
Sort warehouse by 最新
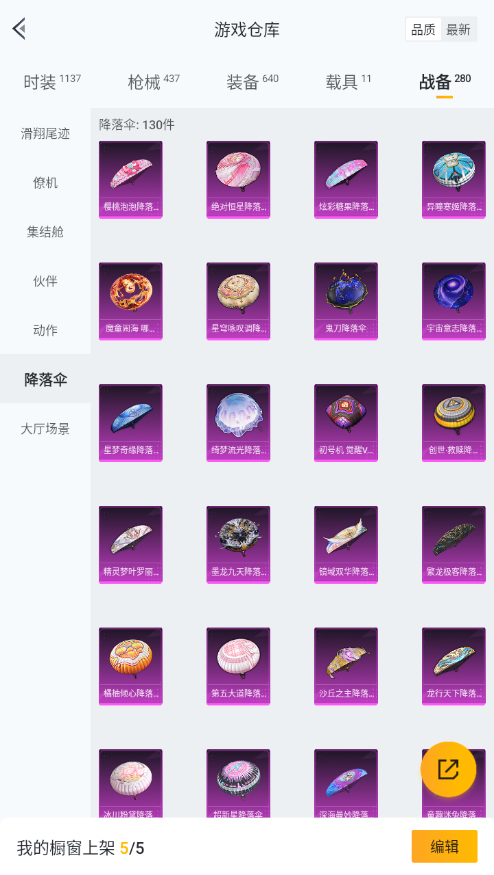(458, 30)
